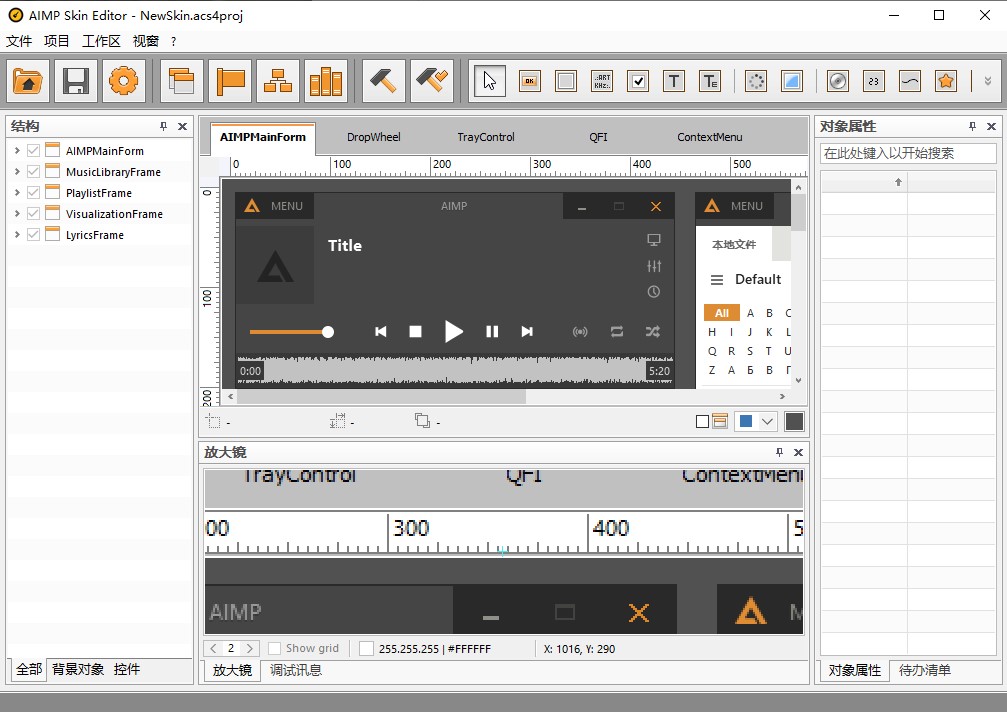
Task: Select the arrow pointer tool
Action: tap(489, 81)
